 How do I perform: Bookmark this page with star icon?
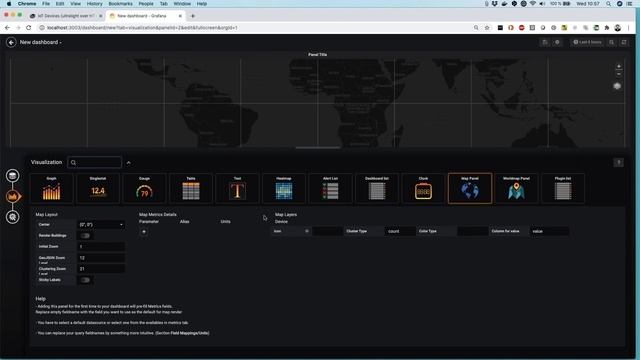tap(487, 28)
